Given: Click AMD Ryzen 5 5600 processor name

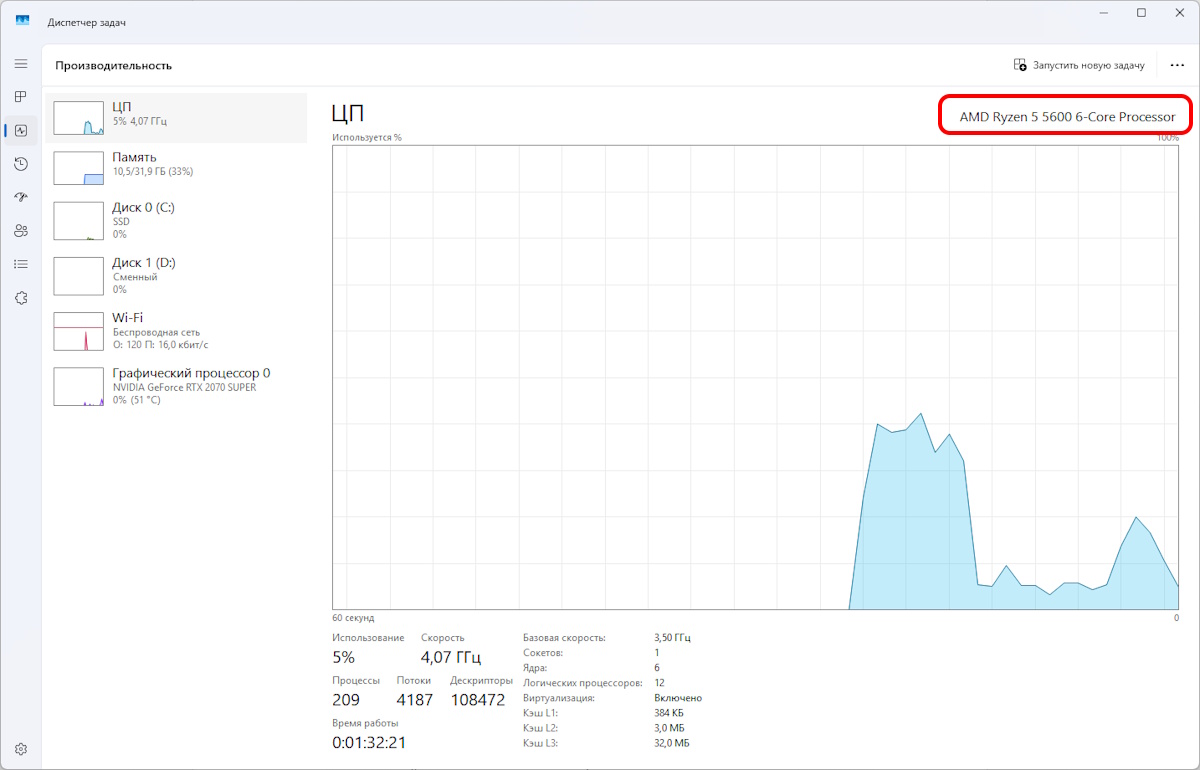Looking at the screenshot, I should pos(1067,117).
